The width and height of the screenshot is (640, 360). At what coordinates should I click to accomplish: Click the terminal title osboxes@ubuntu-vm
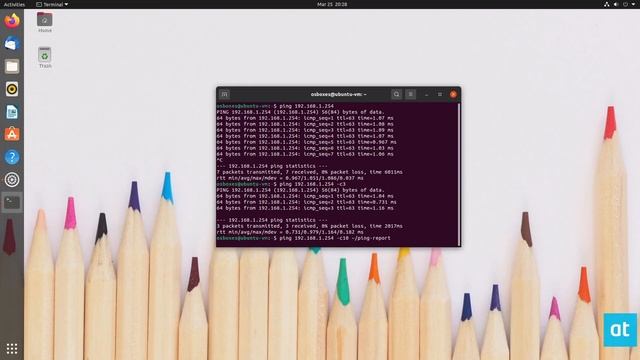[338, 94]
